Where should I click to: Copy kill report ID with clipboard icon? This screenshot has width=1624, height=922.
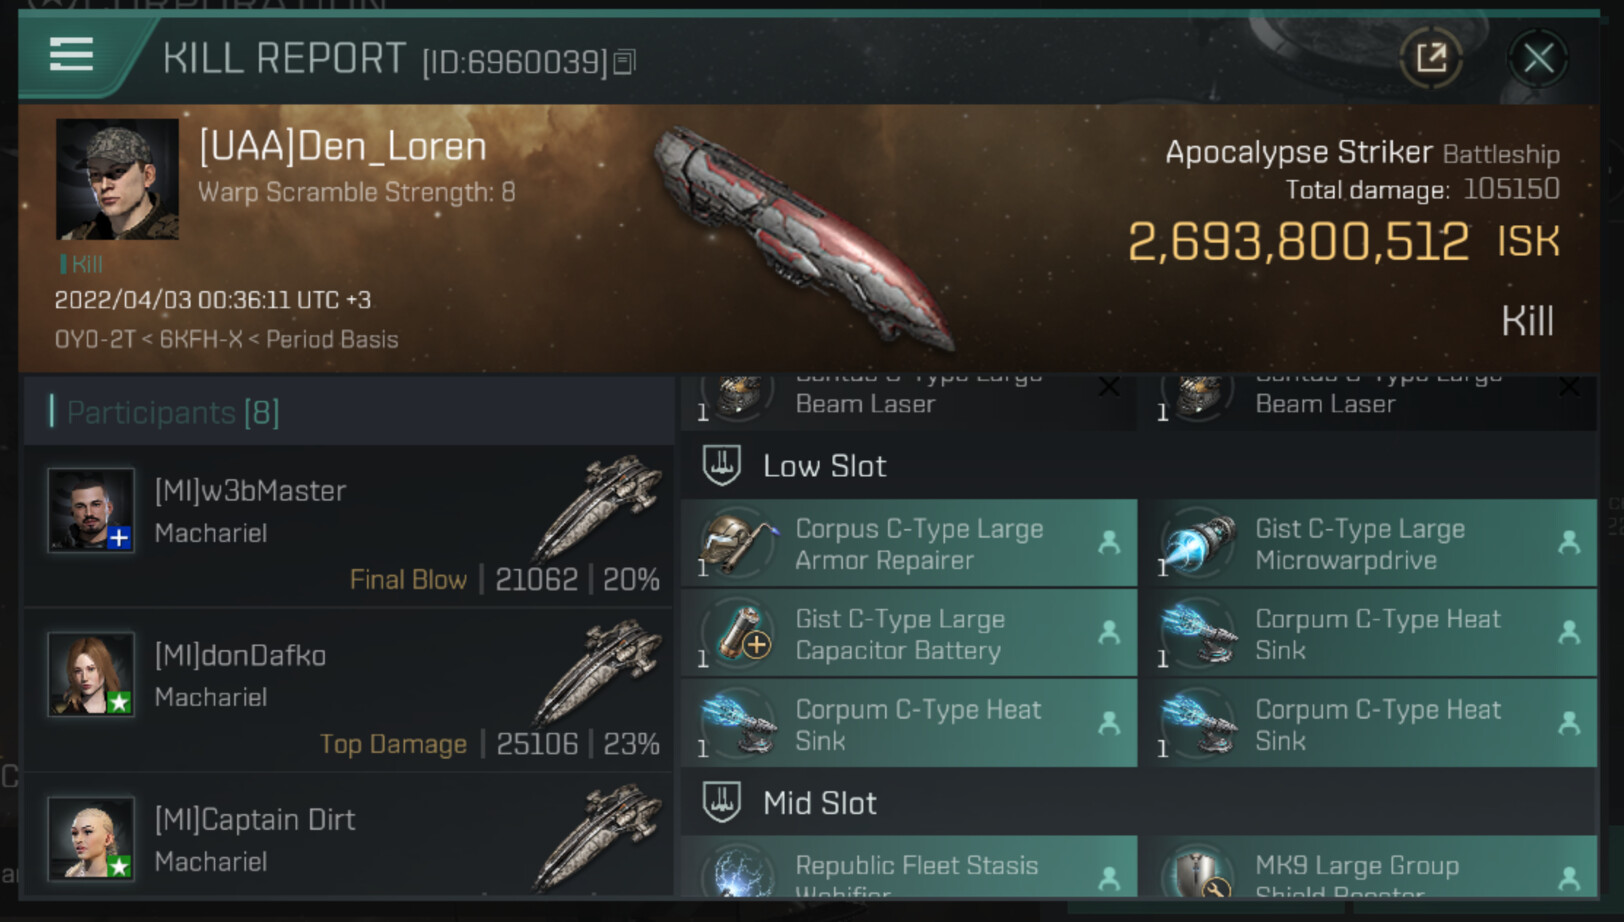click(x=625, y=62)
